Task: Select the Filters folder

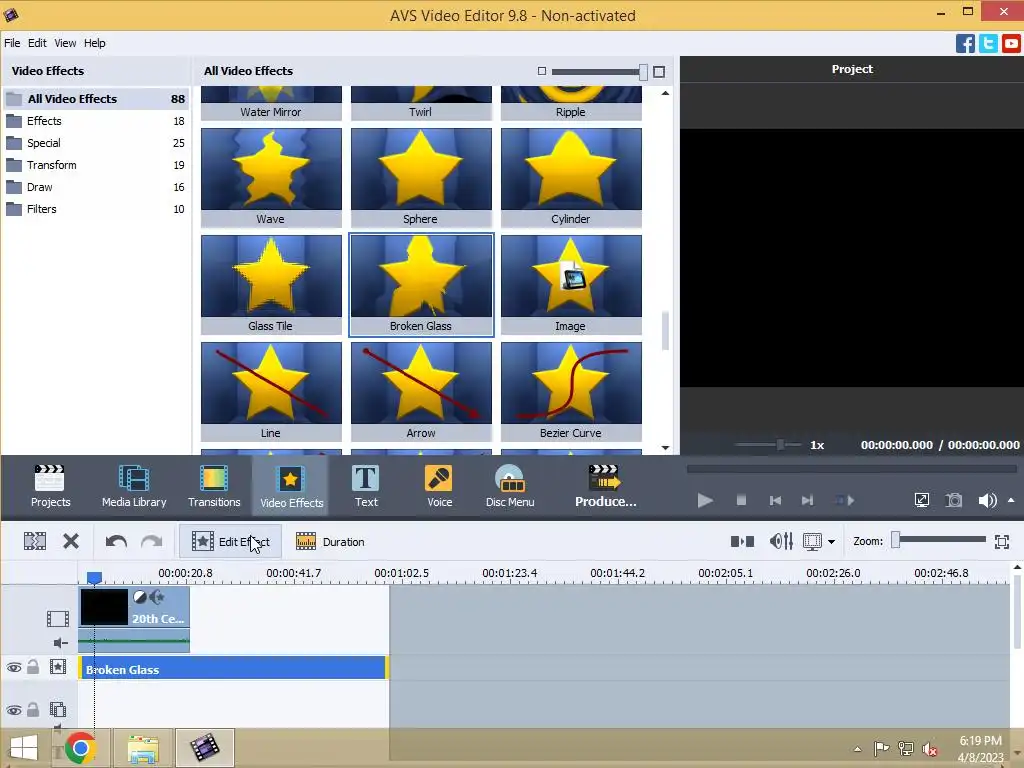Action: [96, 209]
